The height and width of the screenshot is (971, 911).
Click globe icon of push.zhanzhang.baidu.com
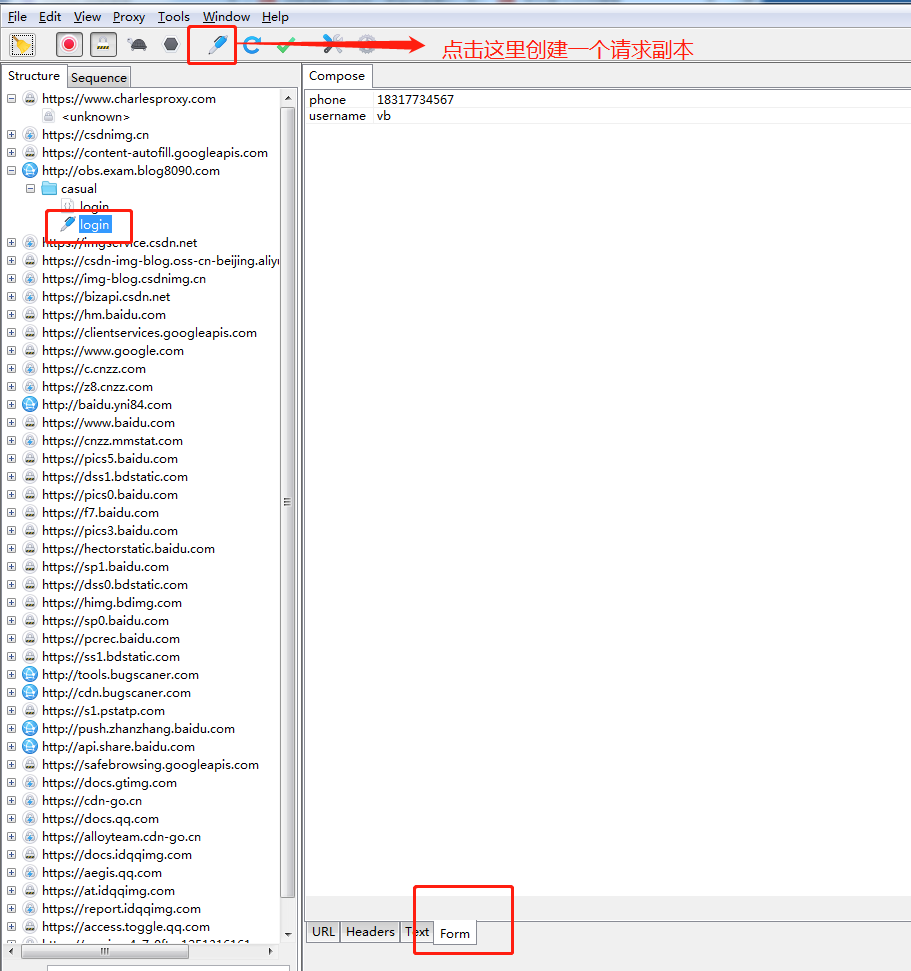coord(30,728)
